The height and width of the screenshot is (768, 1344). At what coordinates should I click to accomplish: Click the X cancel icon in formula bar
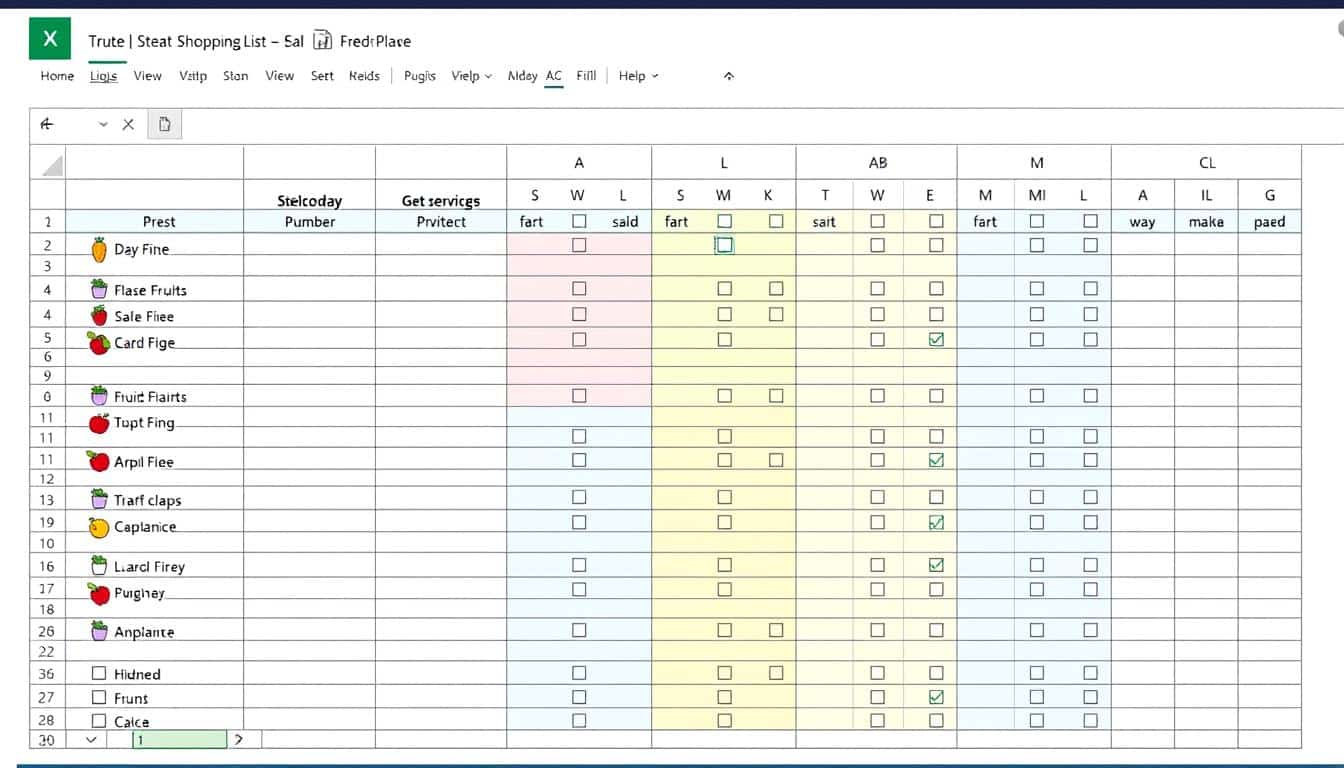tap(128, 125)
